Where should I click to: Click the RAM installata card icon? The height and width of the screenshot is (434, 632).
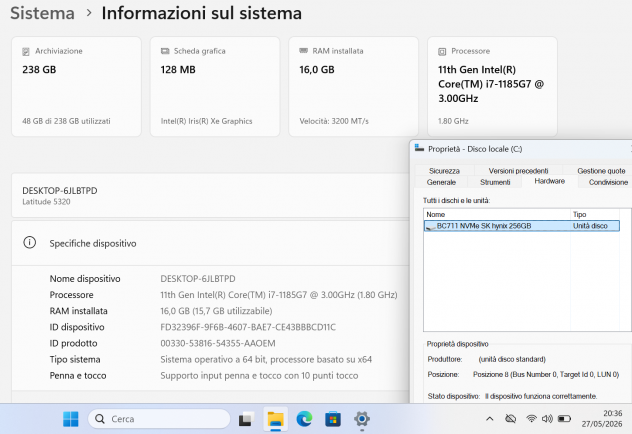(304, 51)
